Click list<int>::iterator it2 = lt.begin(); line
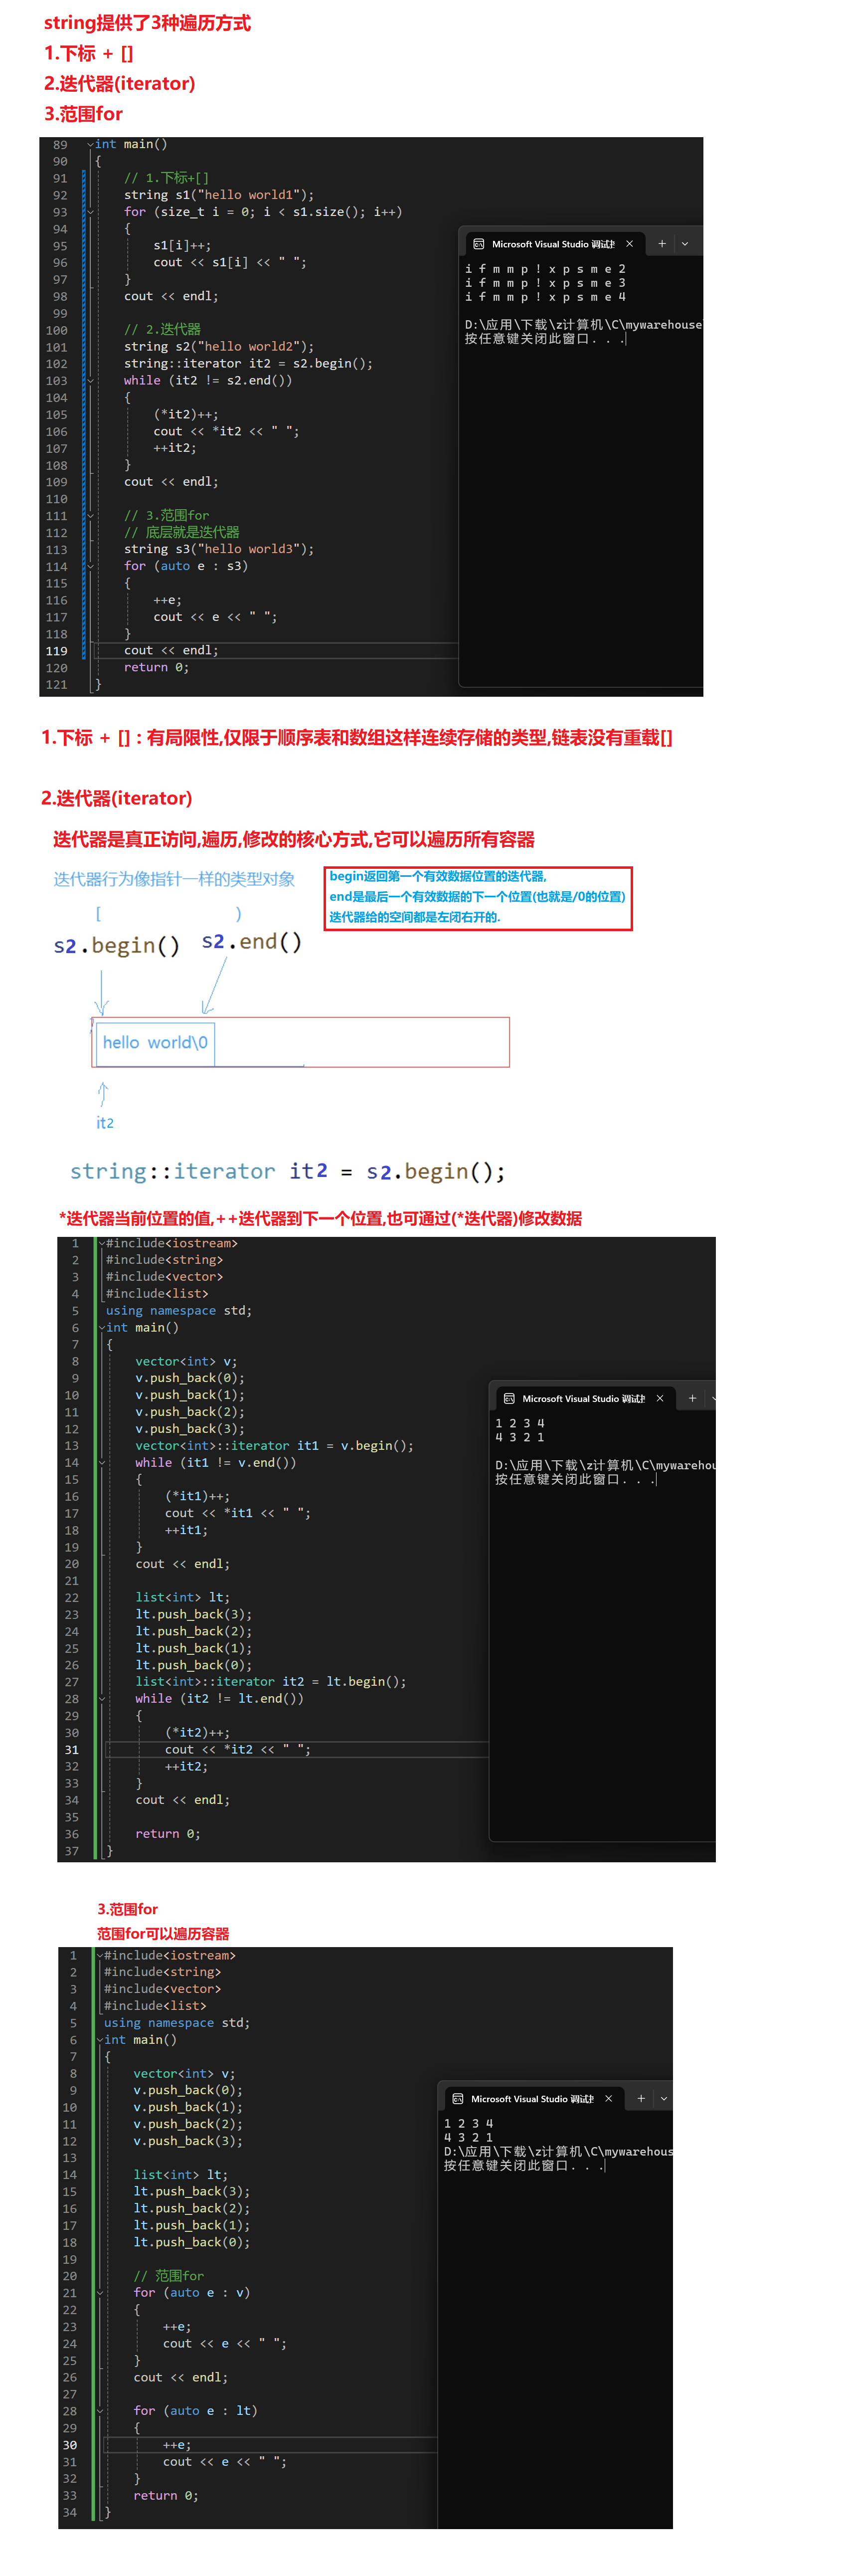 [271, 1681]
